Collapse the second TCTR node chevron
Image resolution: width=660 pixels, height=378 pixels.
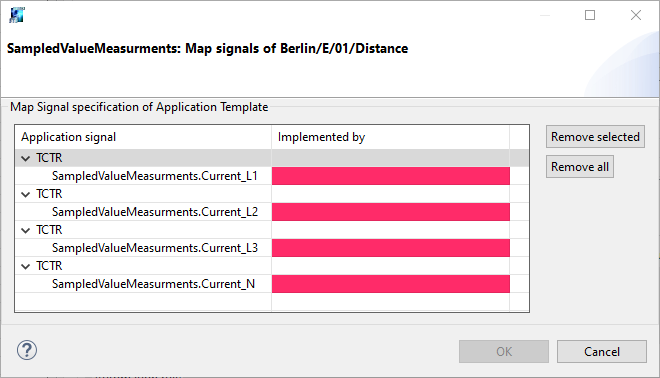(26, 194)
